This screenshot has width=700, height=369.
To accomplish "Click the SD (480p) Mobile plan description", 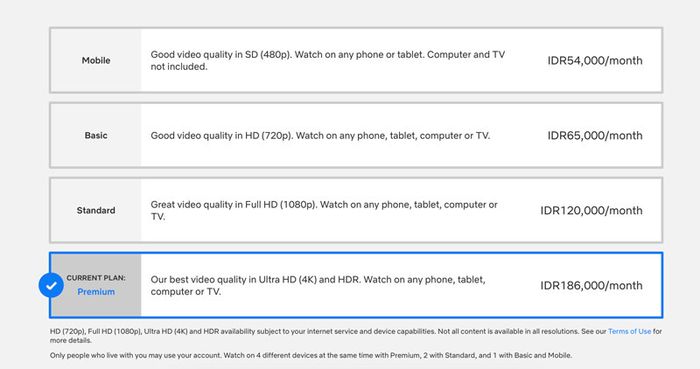I will pyautogui.click(x=328, y=60).
